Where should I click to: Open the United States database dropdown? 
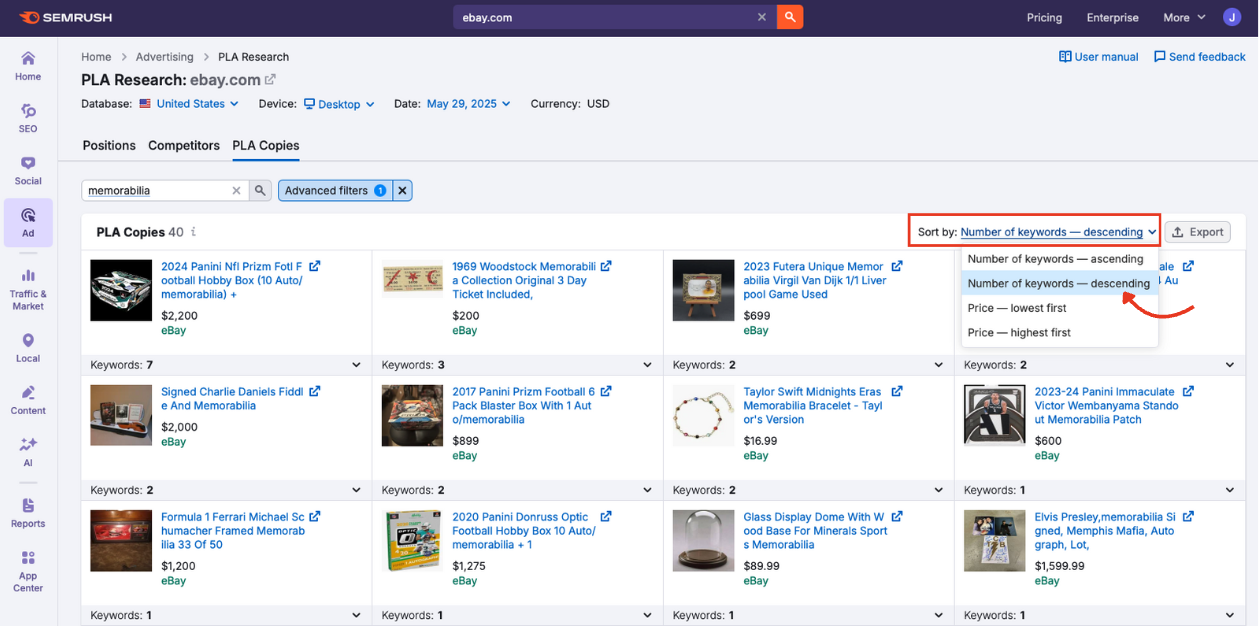click(x=188, y=103)
